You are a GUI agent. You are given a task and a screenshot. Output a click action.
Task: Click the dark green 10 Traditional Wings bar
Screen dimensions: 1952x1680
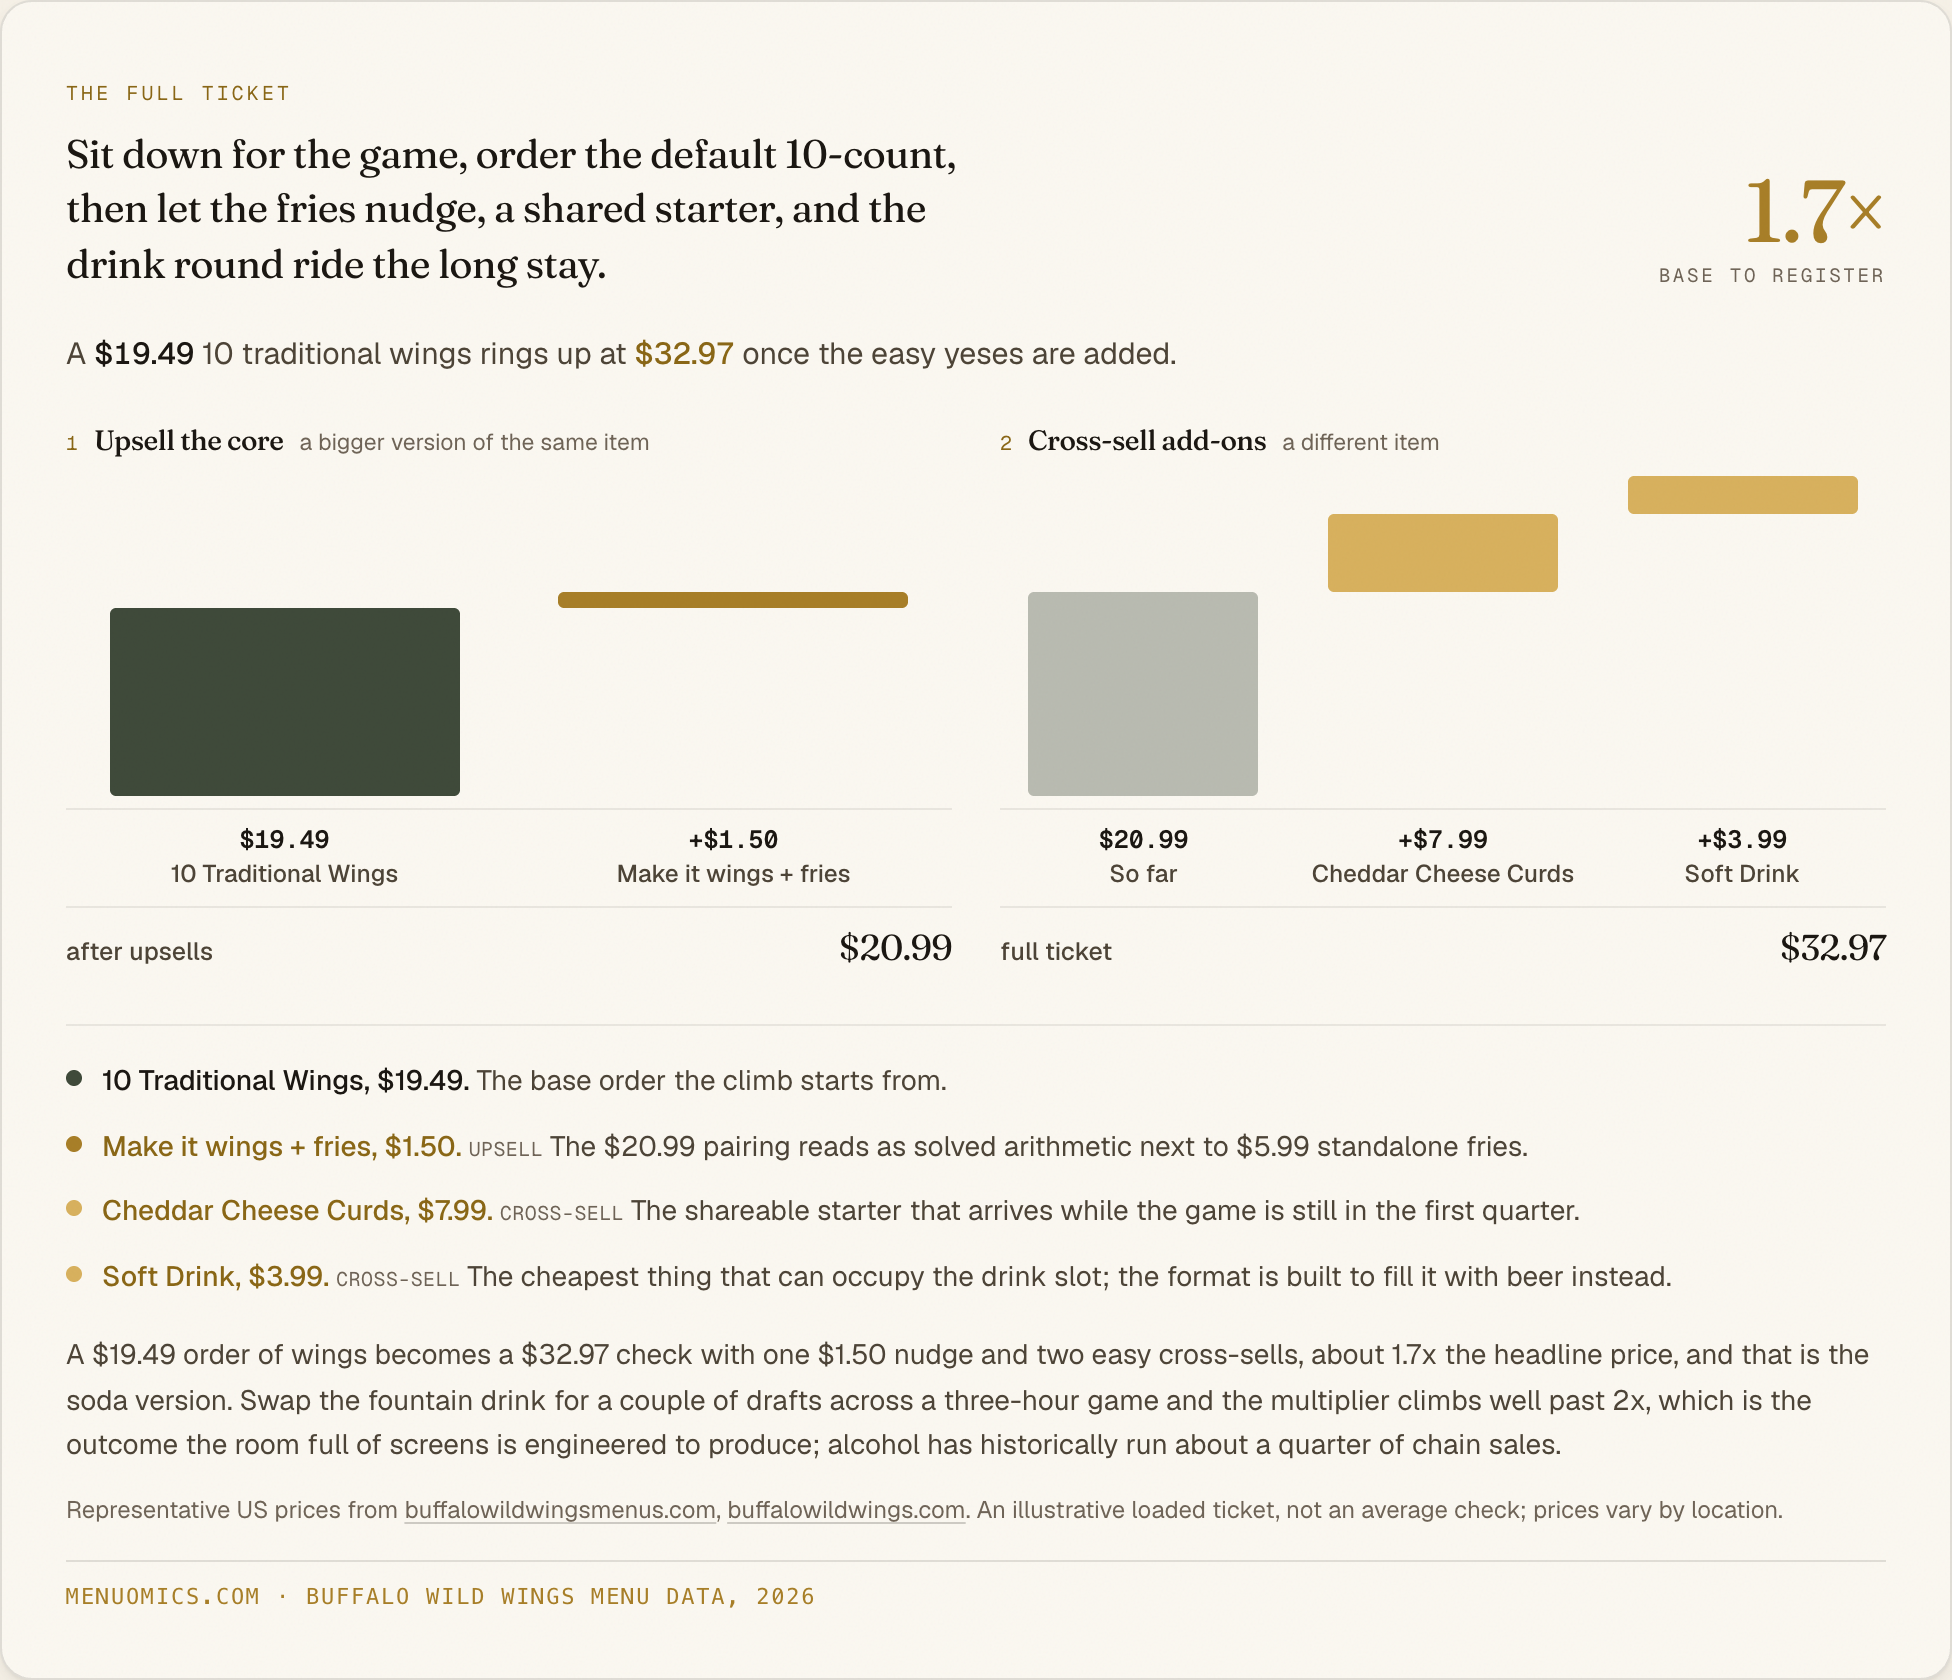coord(285,702)
